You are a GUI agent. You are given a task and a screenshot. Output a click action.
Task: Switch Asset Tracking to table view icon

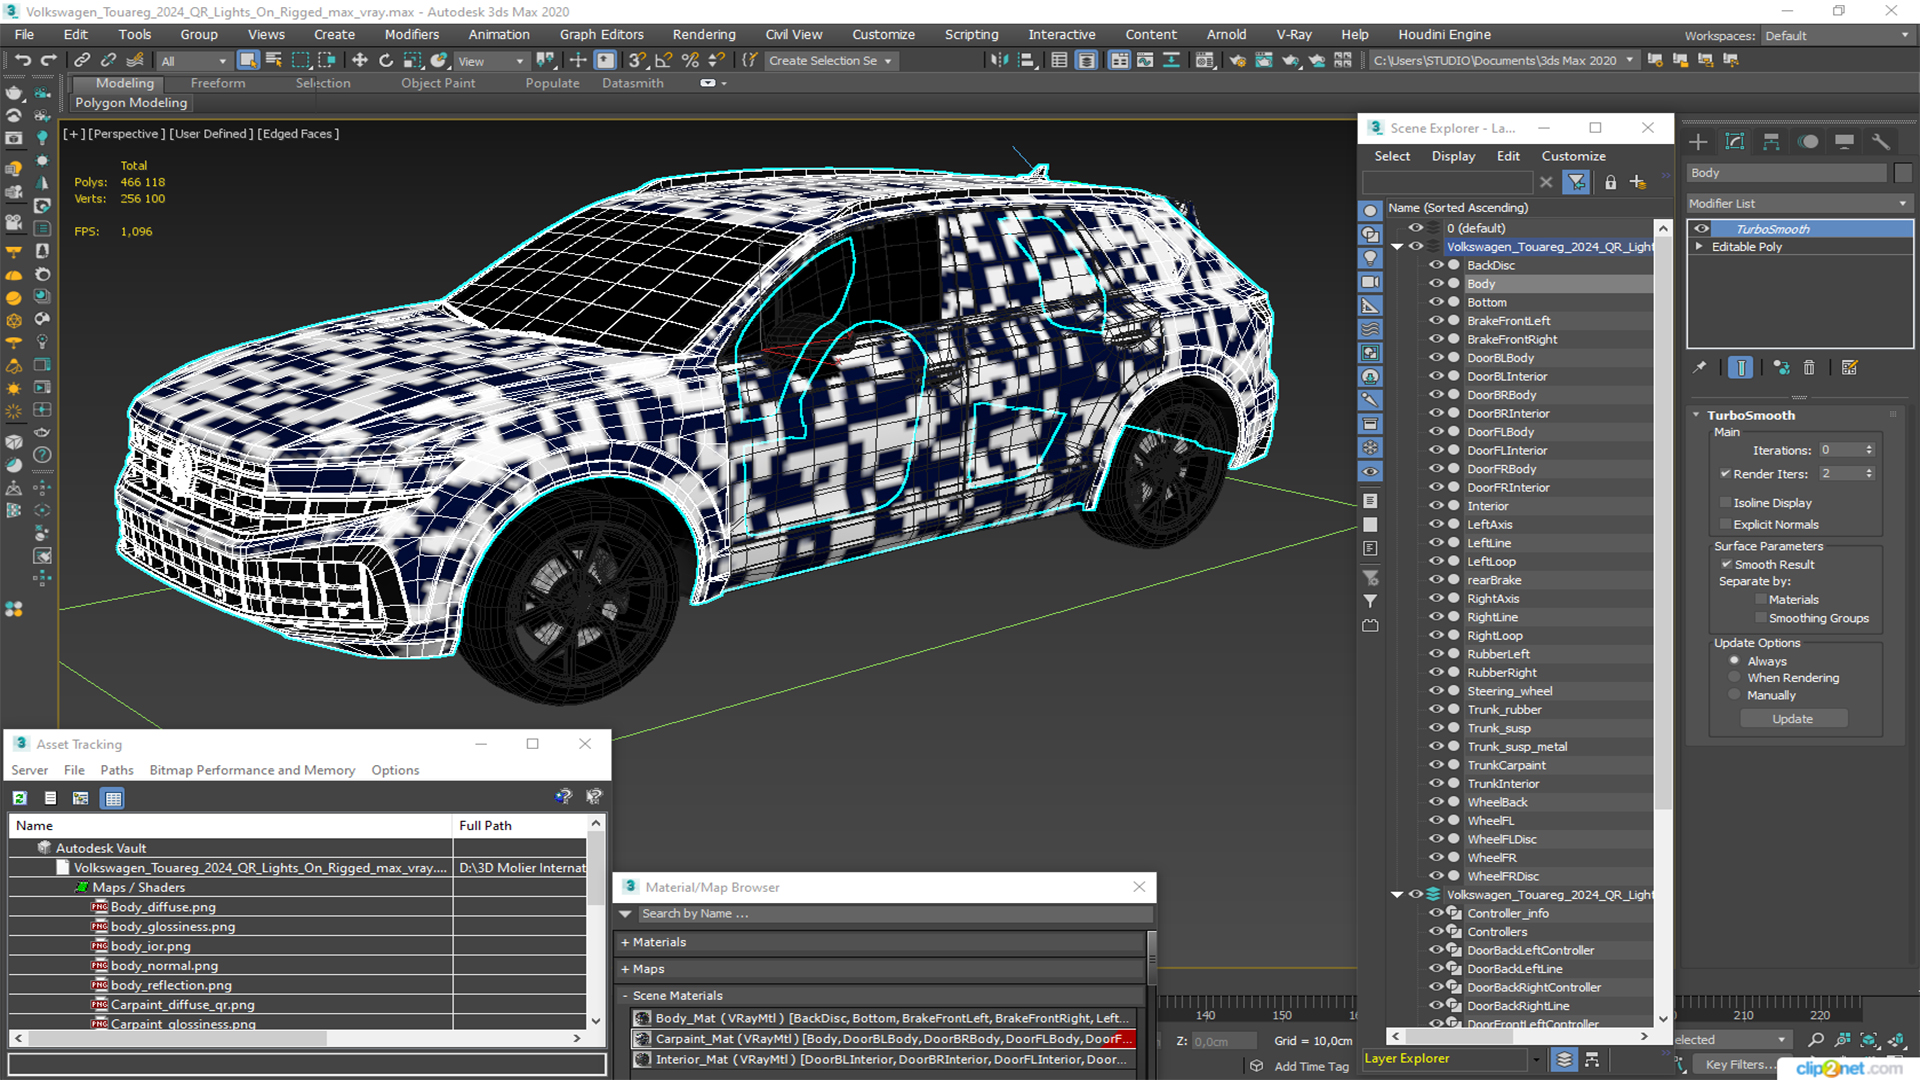(x=113, y=798)
